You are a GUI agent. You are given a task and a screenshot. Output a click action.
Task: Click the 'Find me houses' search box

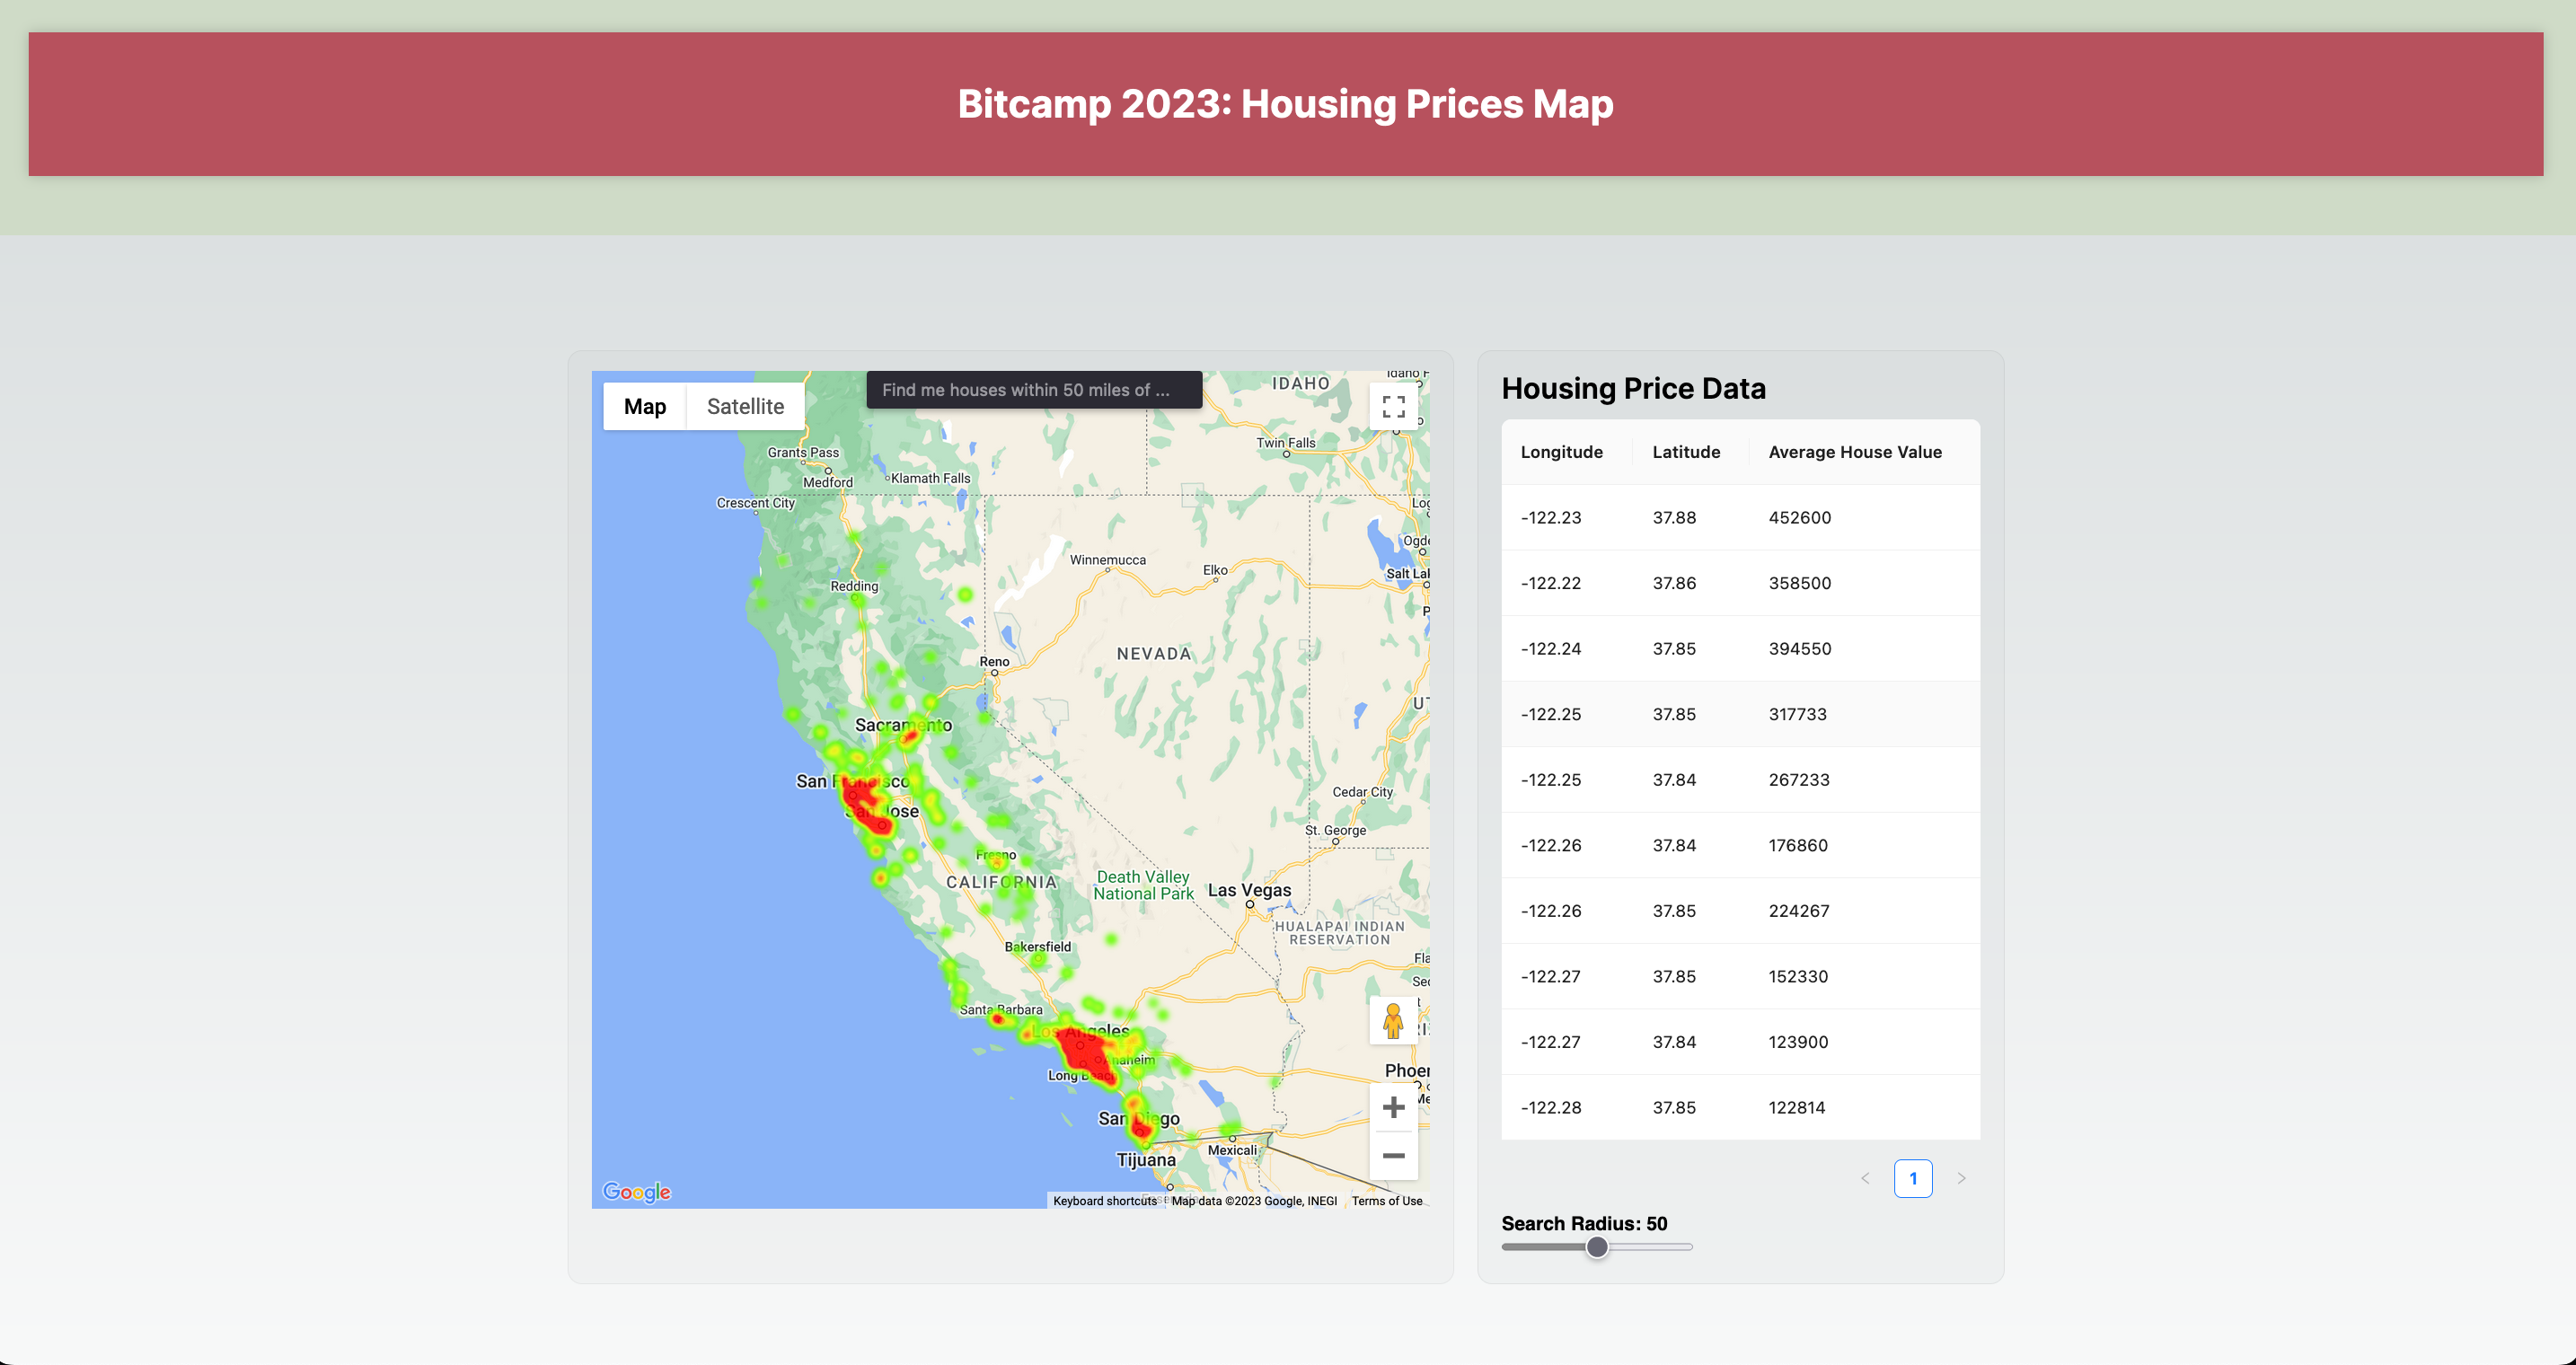pos(1034,390)
